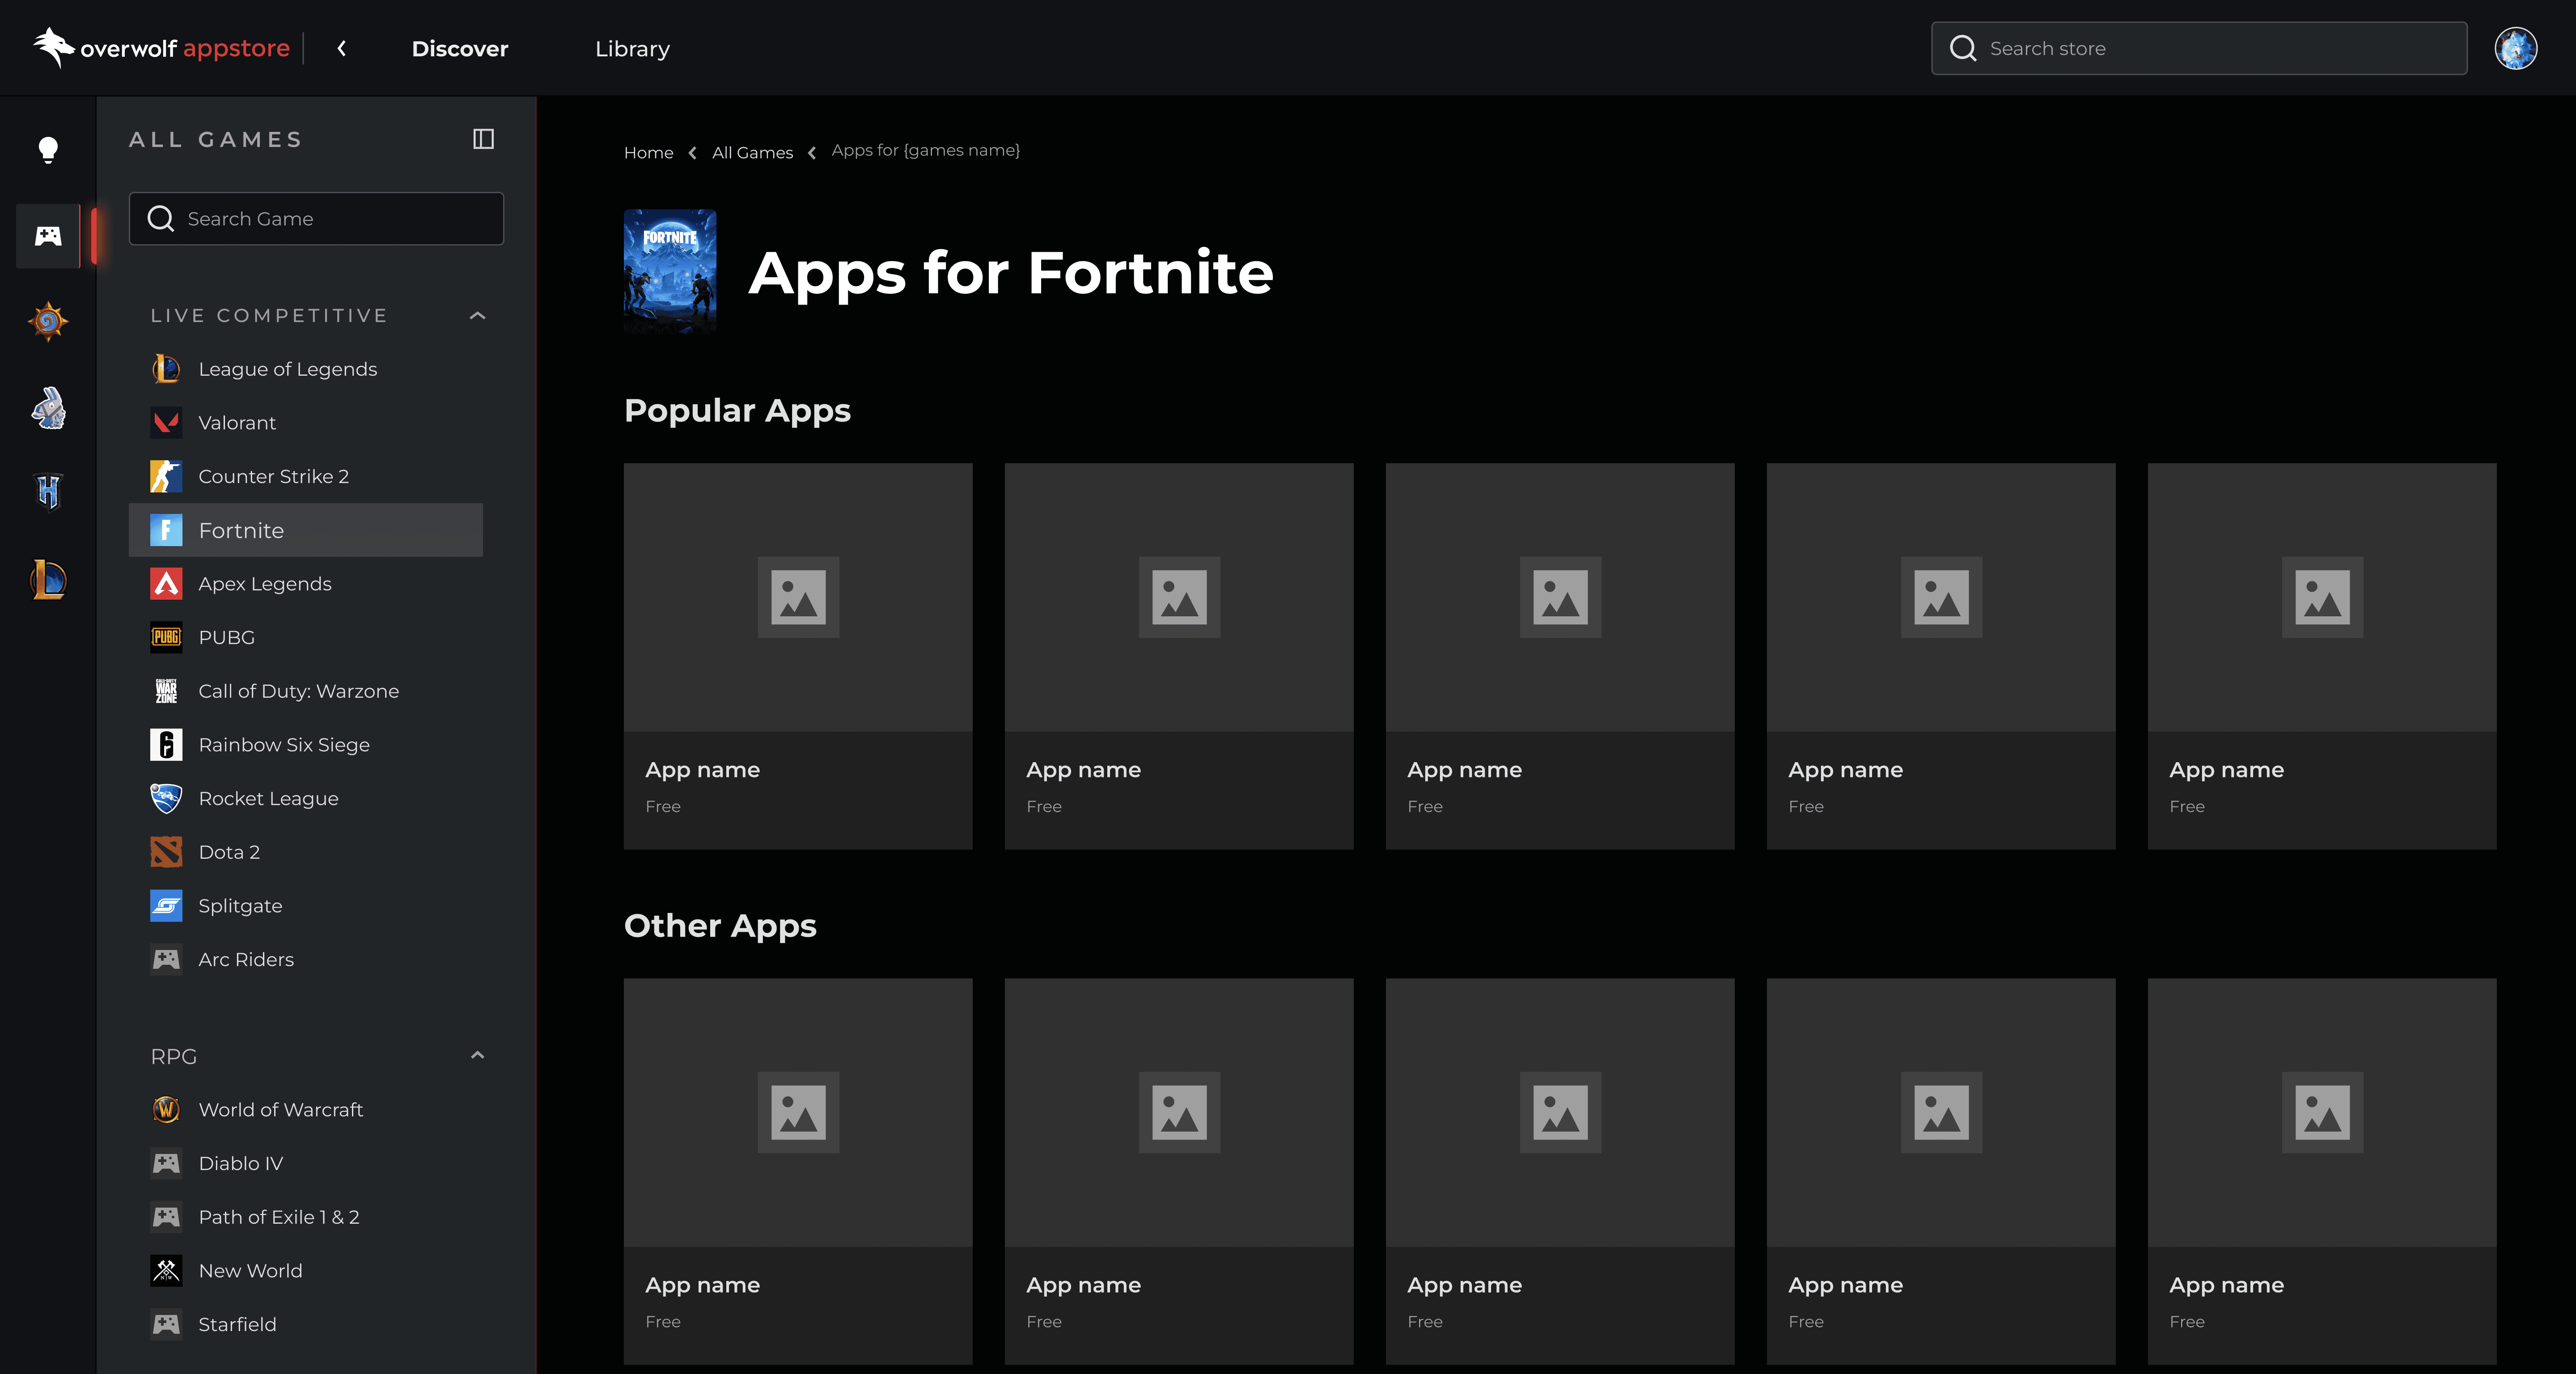Click the Overwolf appstore logo
This screenshot has height=1374, width=2576.
tap(162, 48)
